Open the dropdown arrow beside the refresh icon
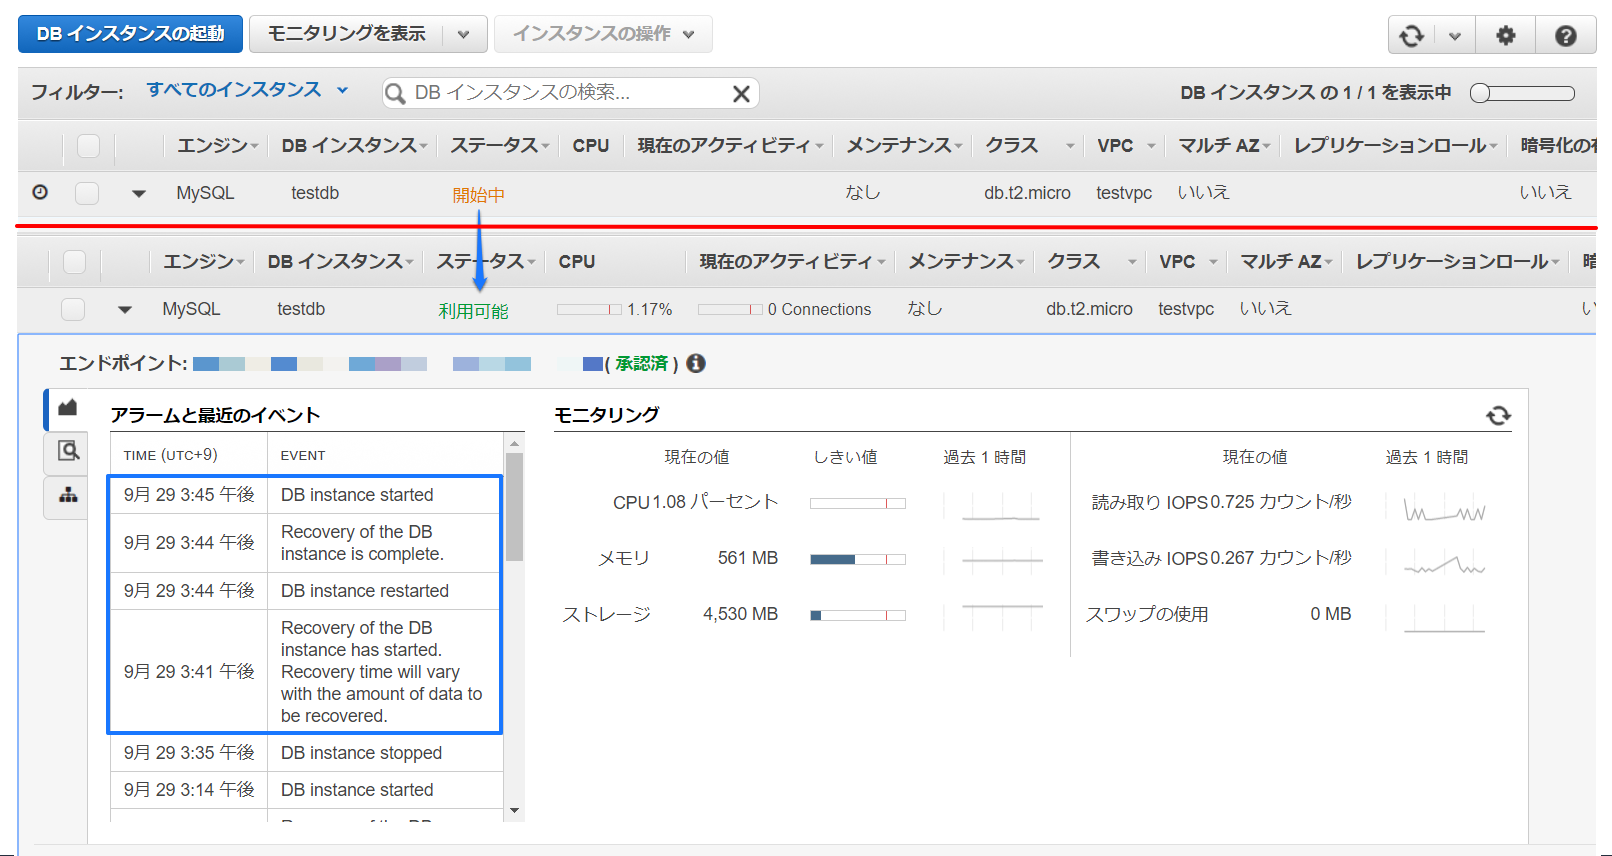 [1455, 36]
